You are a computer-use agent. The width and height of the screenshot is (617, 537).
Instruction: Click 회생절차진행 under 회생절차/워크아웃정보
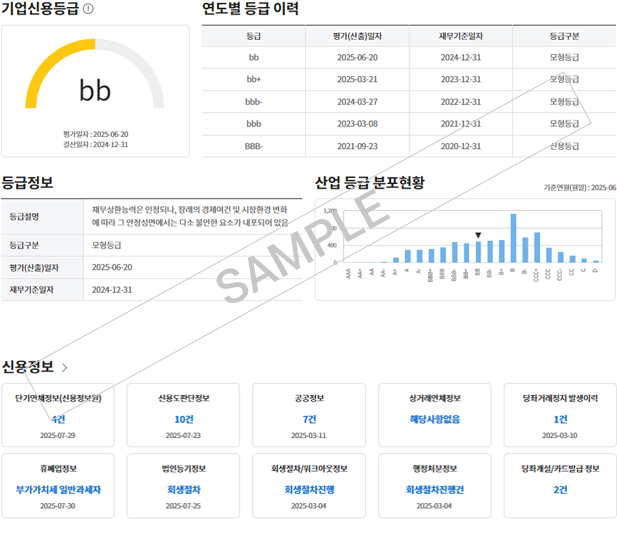coord(309,490)
